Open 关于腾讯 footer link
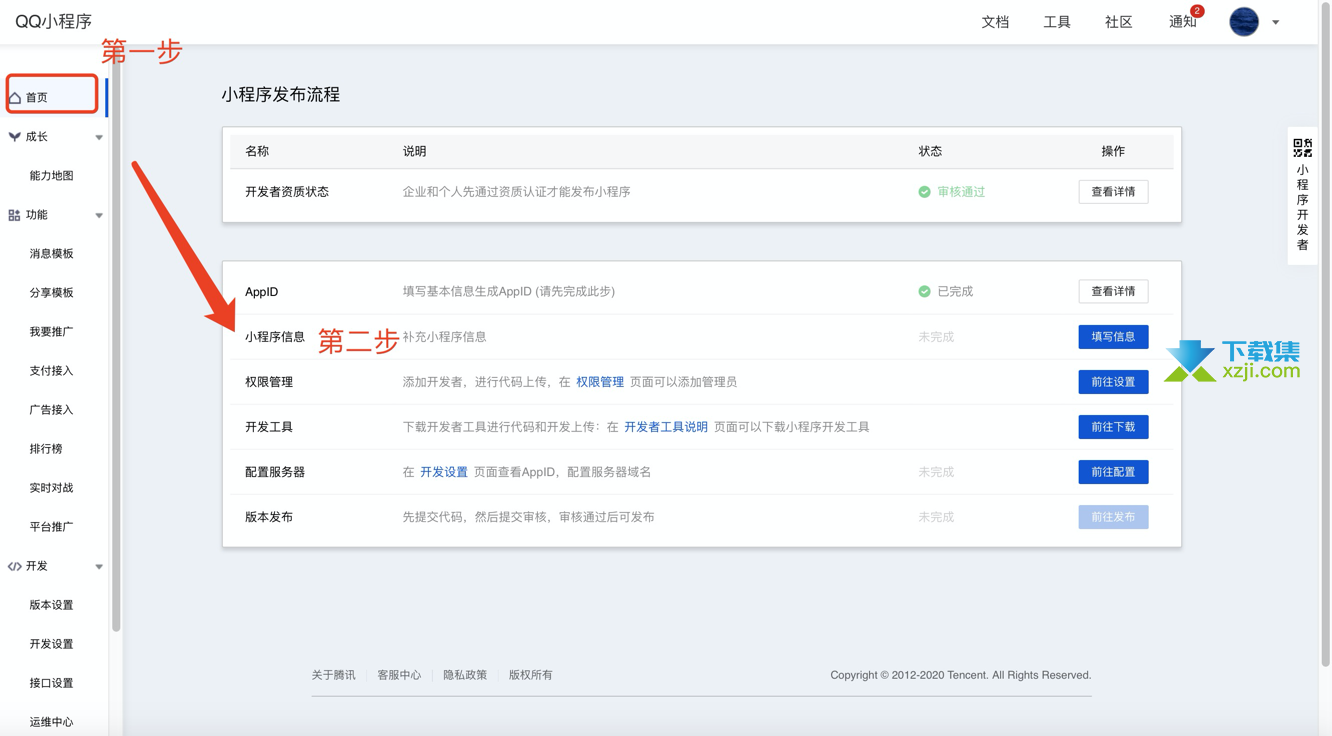The width and height of the screenshot is (1332, 736). coord(333,675)
